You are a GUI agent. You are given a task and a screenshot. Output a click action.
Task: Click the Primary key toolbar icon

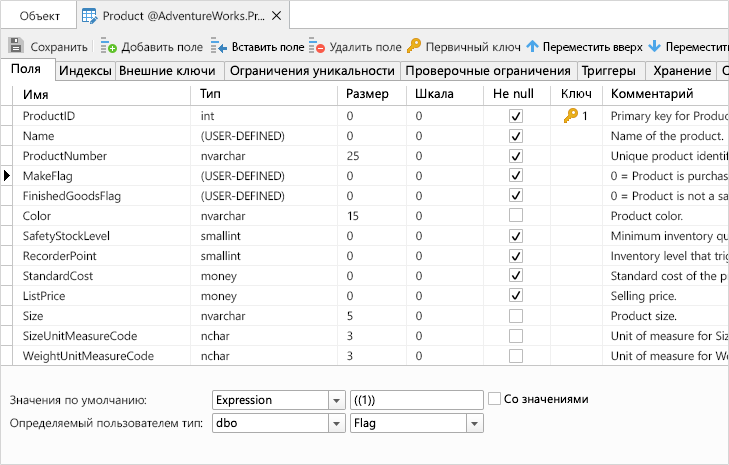(x=414, y=46)
